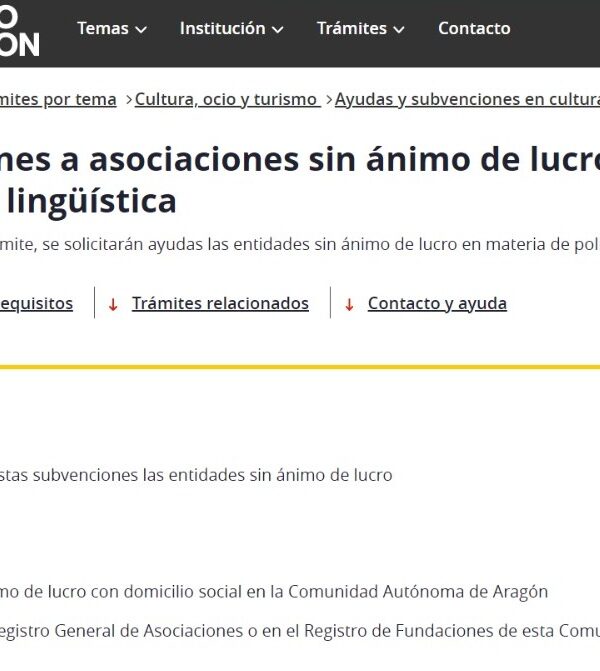The width and height of the screenshot is (600, 671).
Task: Click breadcrumb arrow before 'Cultura, ocio y turismo'
Action: point(129,99)
